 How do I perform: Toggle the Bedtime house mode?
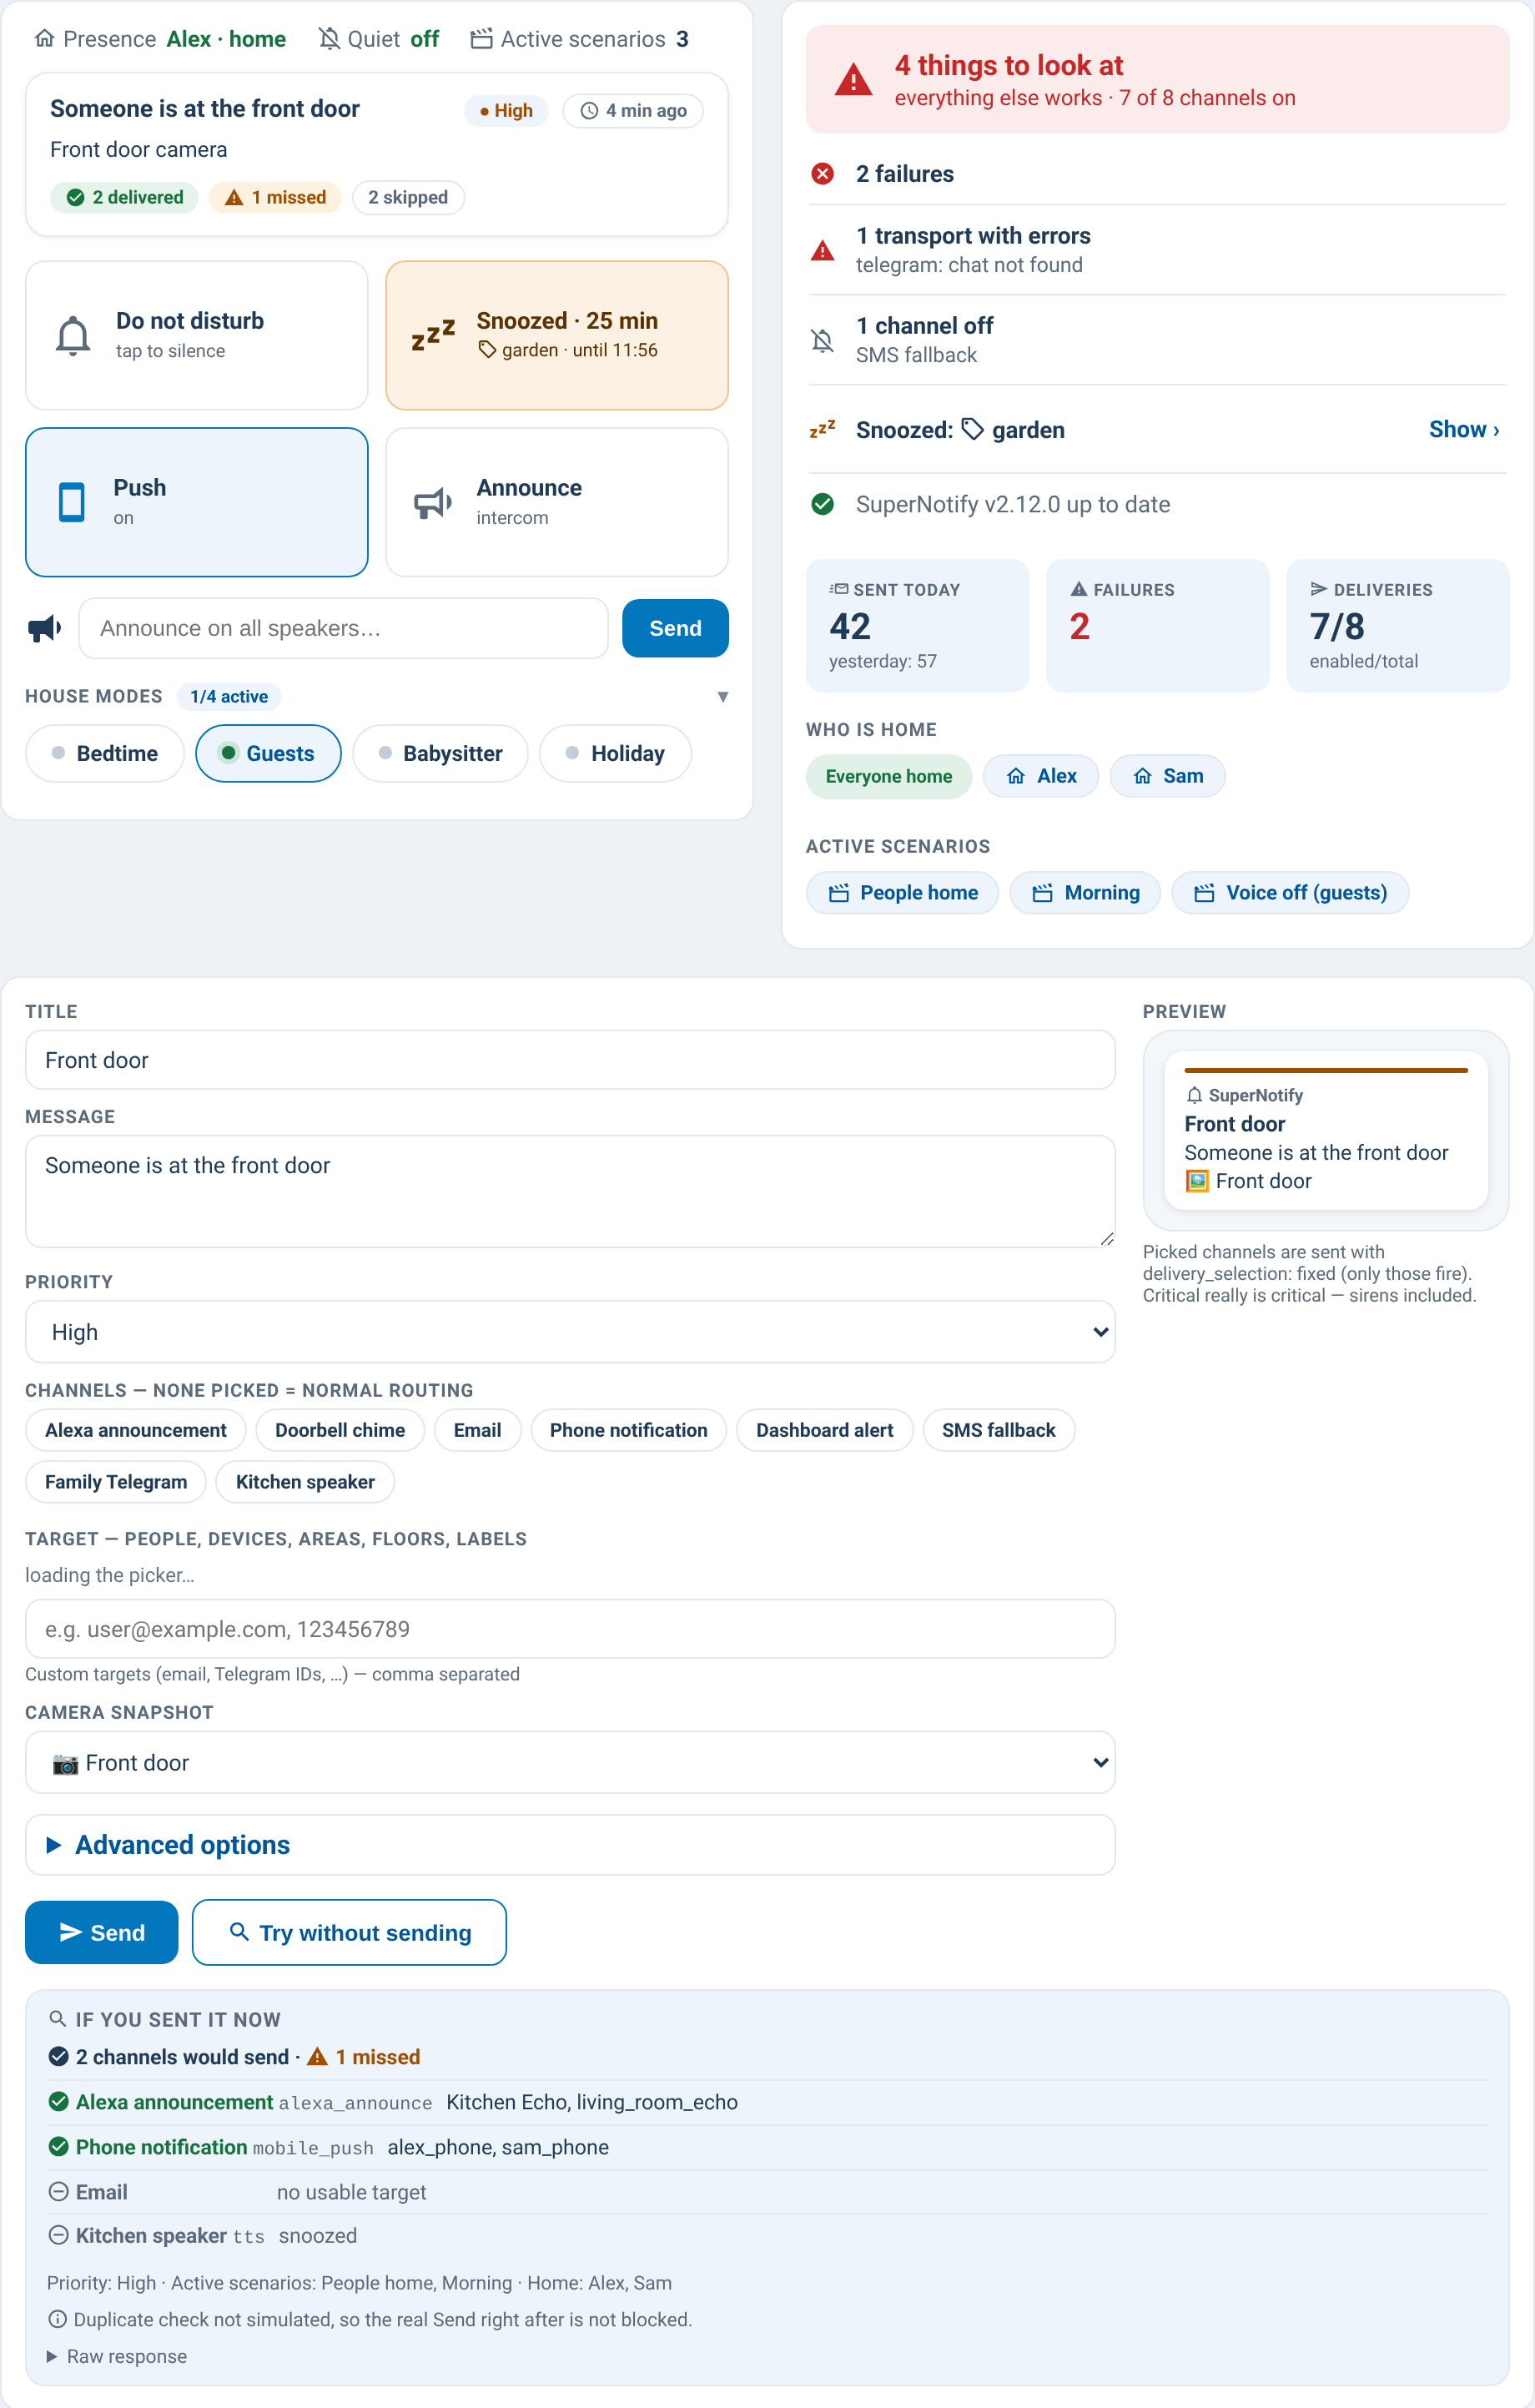click(105, 753)
